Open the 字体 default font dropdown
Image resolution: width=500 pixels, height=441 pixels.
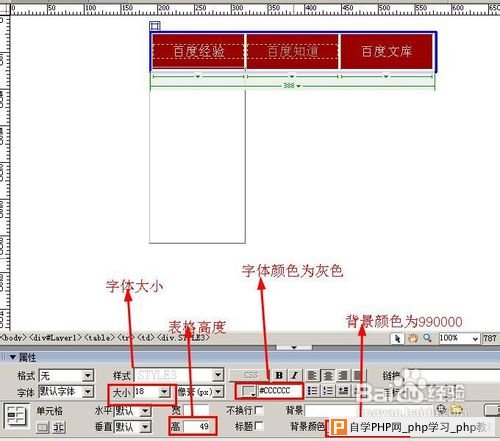pyautogui.click(x=88, y=391)
